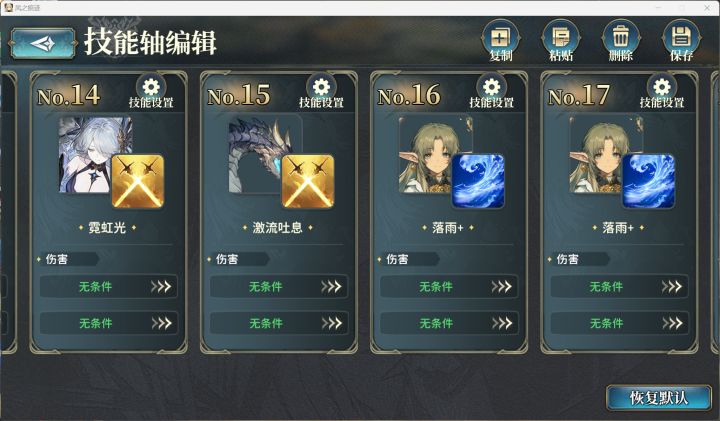Select the elf character portrait on No.17
This screenshot has width=720, height=421.
coord(599,154)
